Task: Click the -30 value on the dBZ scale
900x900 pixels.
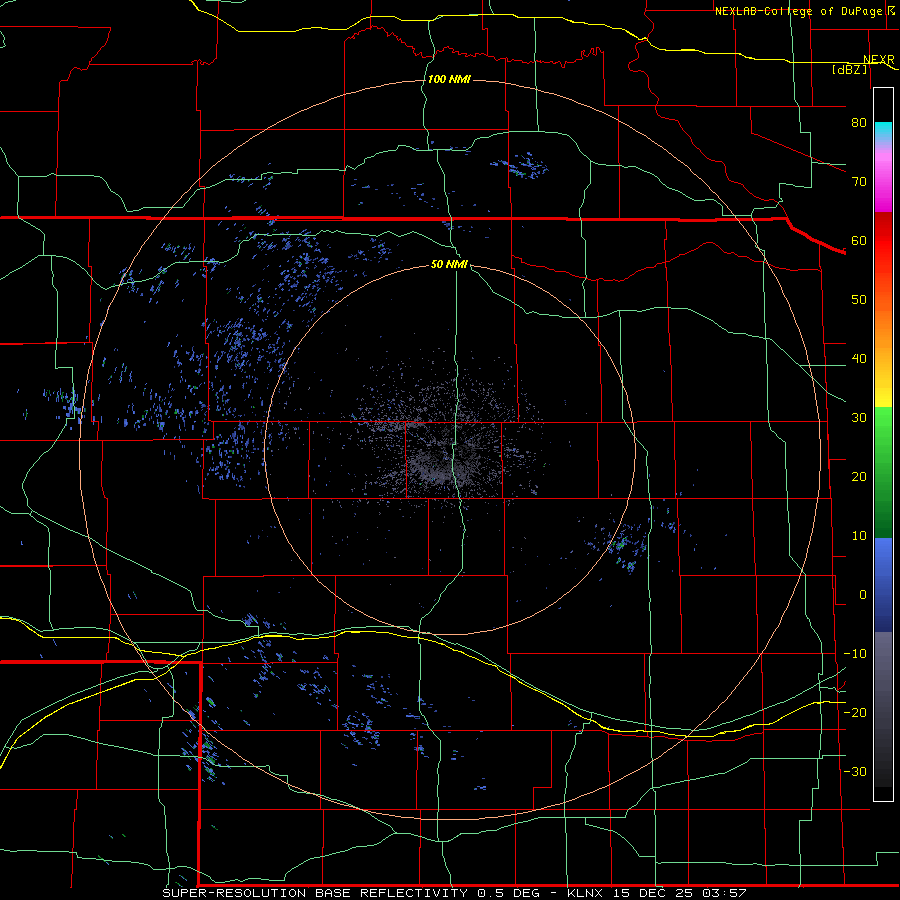Action: coord(855,772)
